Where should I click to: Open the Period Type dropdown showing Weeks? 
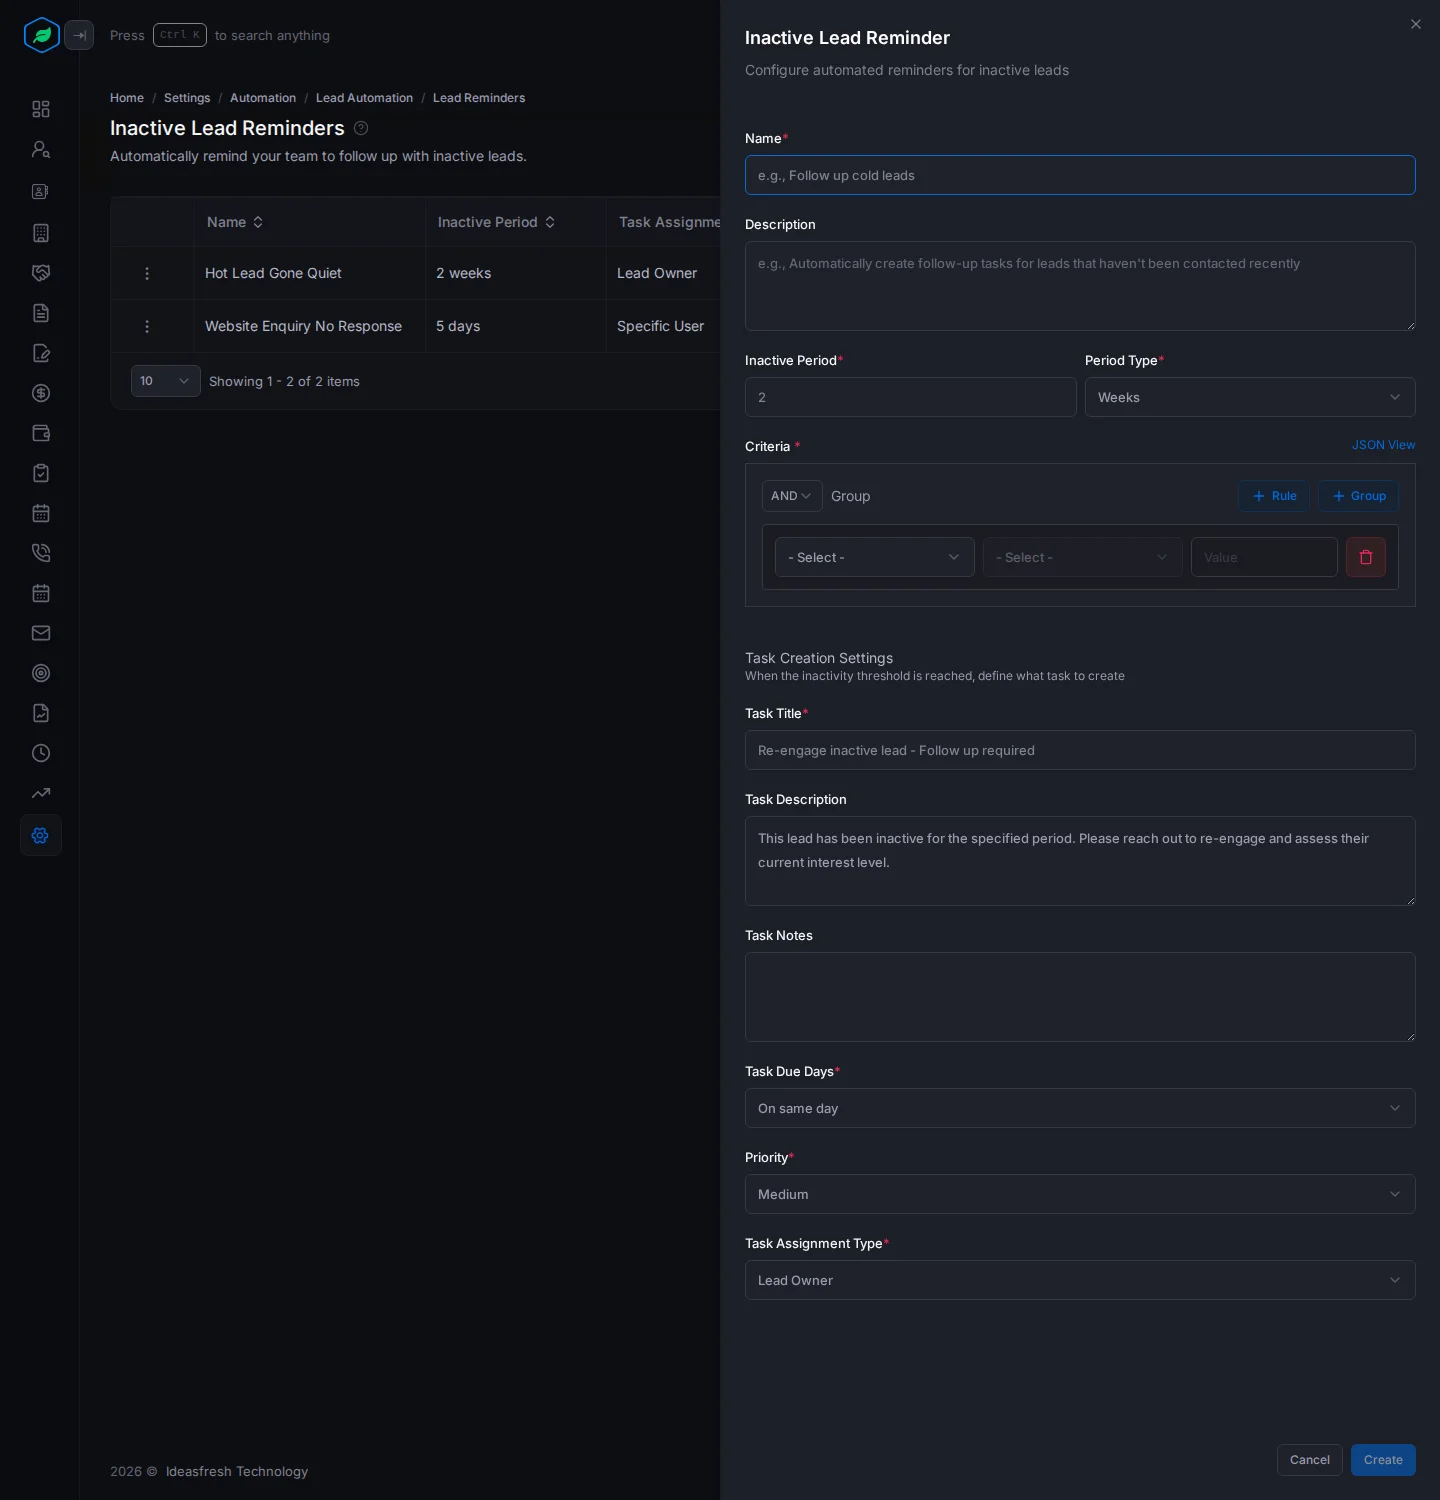click(x=1250, y=397)
